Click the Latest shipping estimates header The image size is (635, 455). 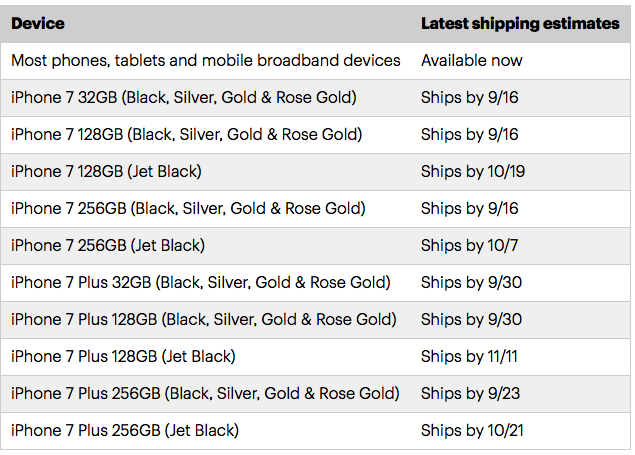(x=520, y=23)
